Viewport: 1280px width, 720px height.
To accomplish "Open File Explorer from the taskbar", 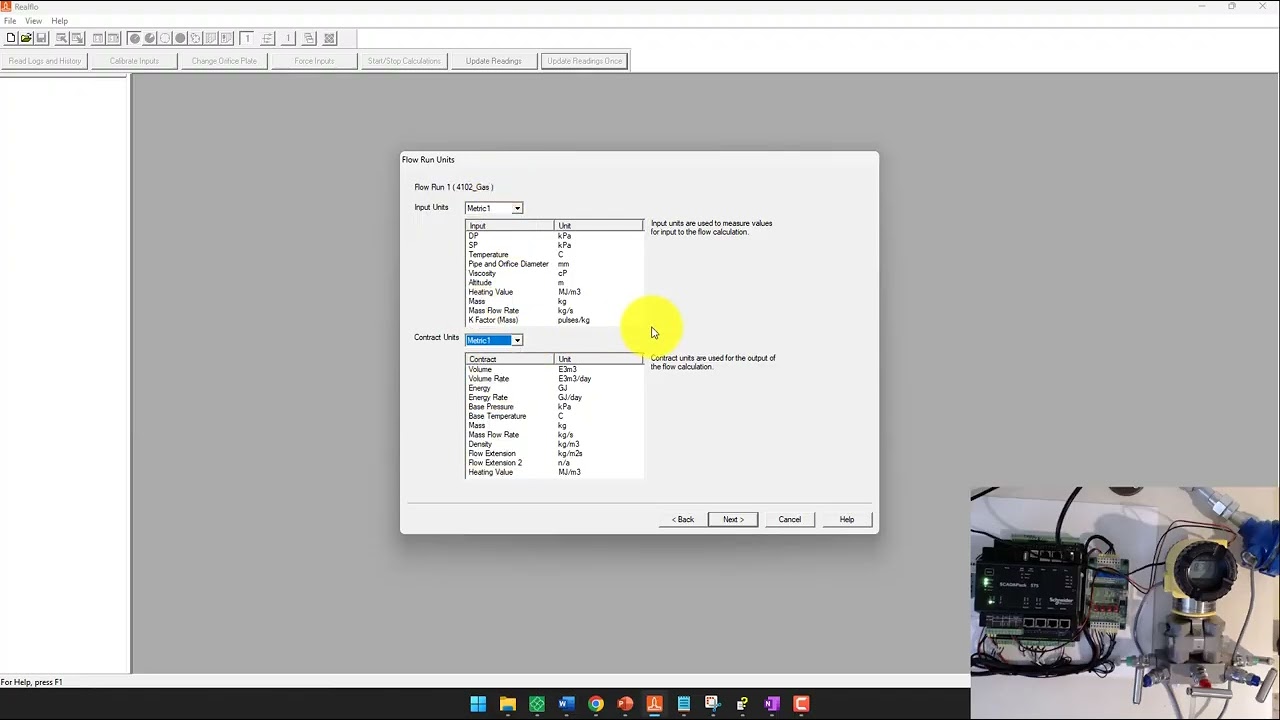I will click(x=507, y=704).
